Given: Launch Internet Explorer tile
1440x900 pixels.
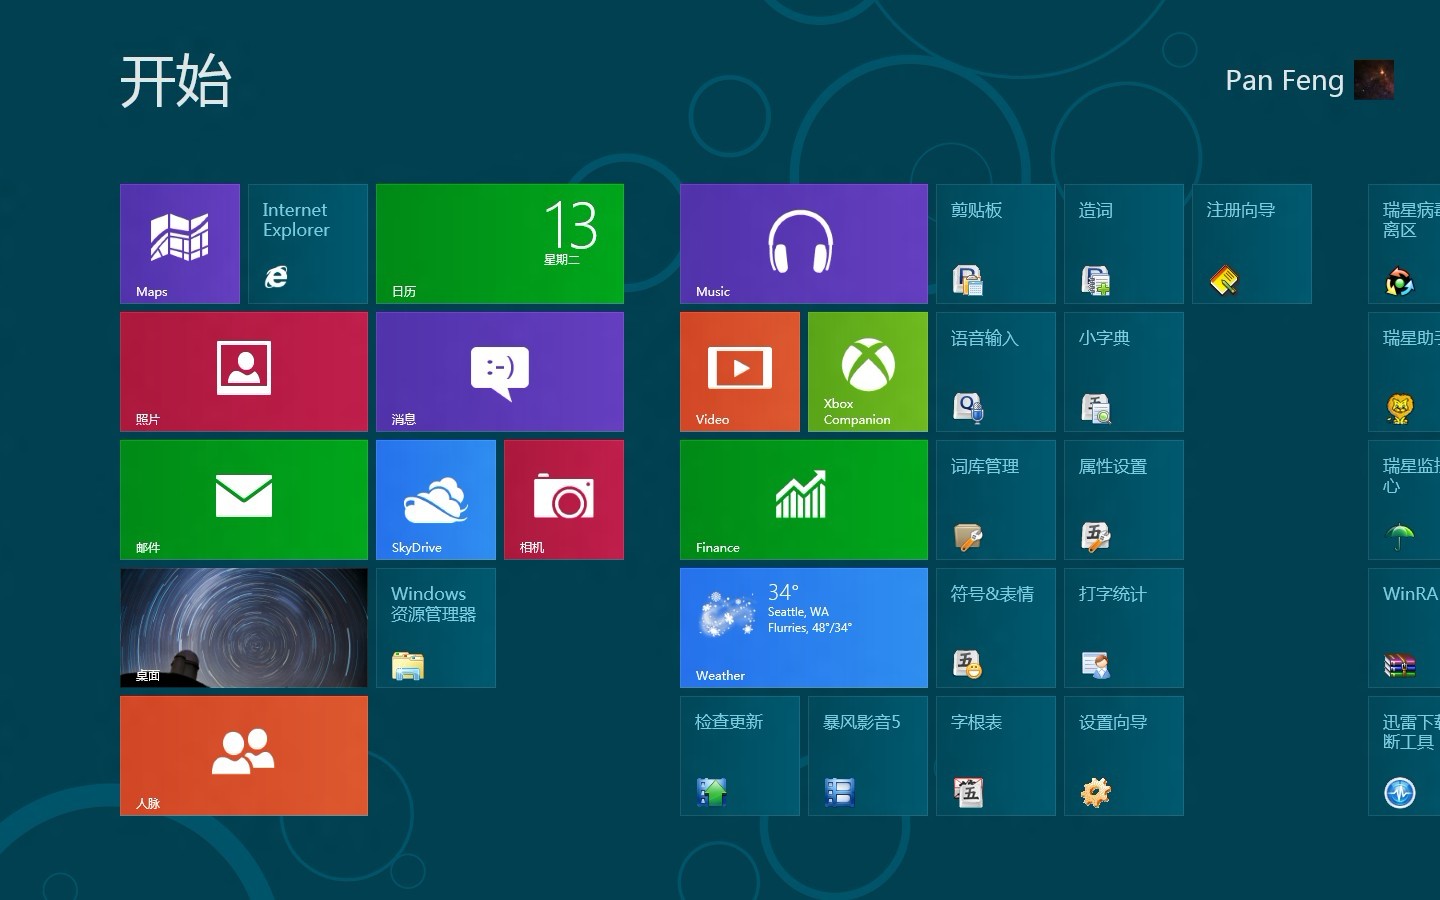Looking at the screenshot, I should coord(308,244).
